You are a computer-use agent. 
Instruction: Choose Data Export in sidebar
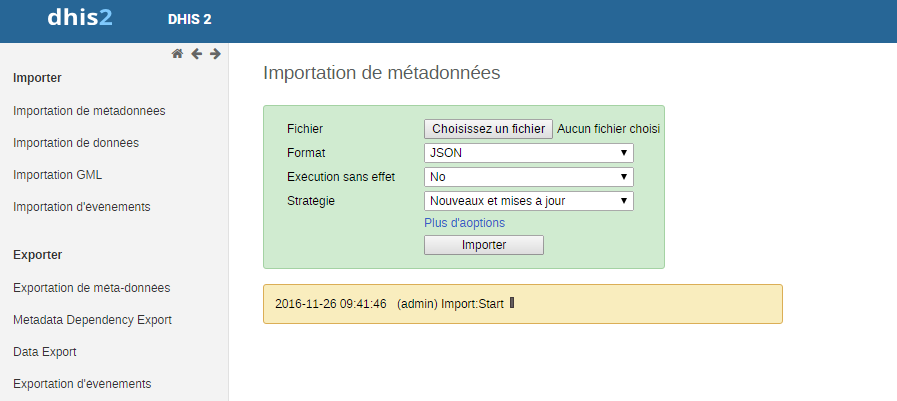(45, 352)
